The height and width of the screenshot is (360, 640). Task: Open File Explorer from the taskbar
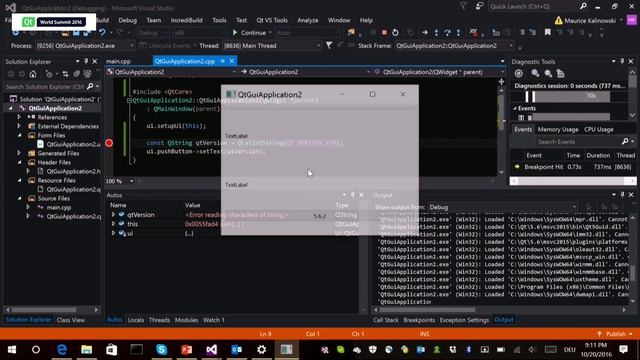click(x=87, y=350)
